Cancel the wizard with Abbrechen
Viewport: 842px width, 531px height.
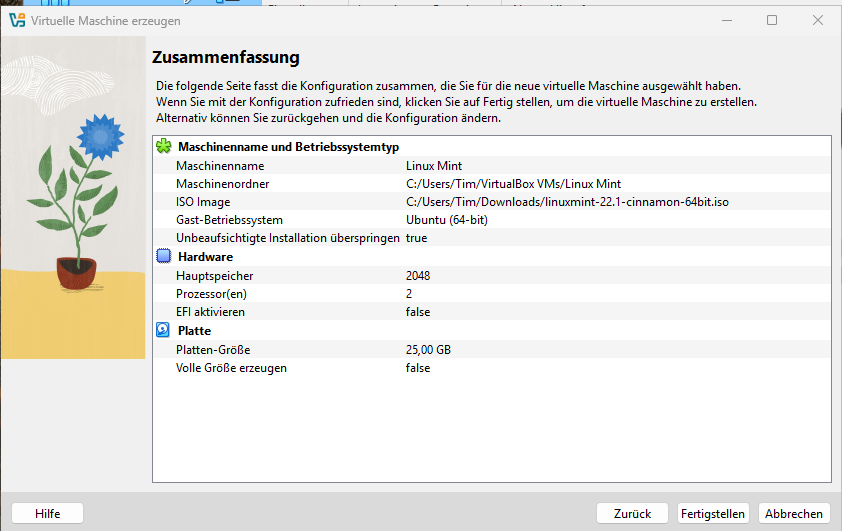[x=794, y=513]
